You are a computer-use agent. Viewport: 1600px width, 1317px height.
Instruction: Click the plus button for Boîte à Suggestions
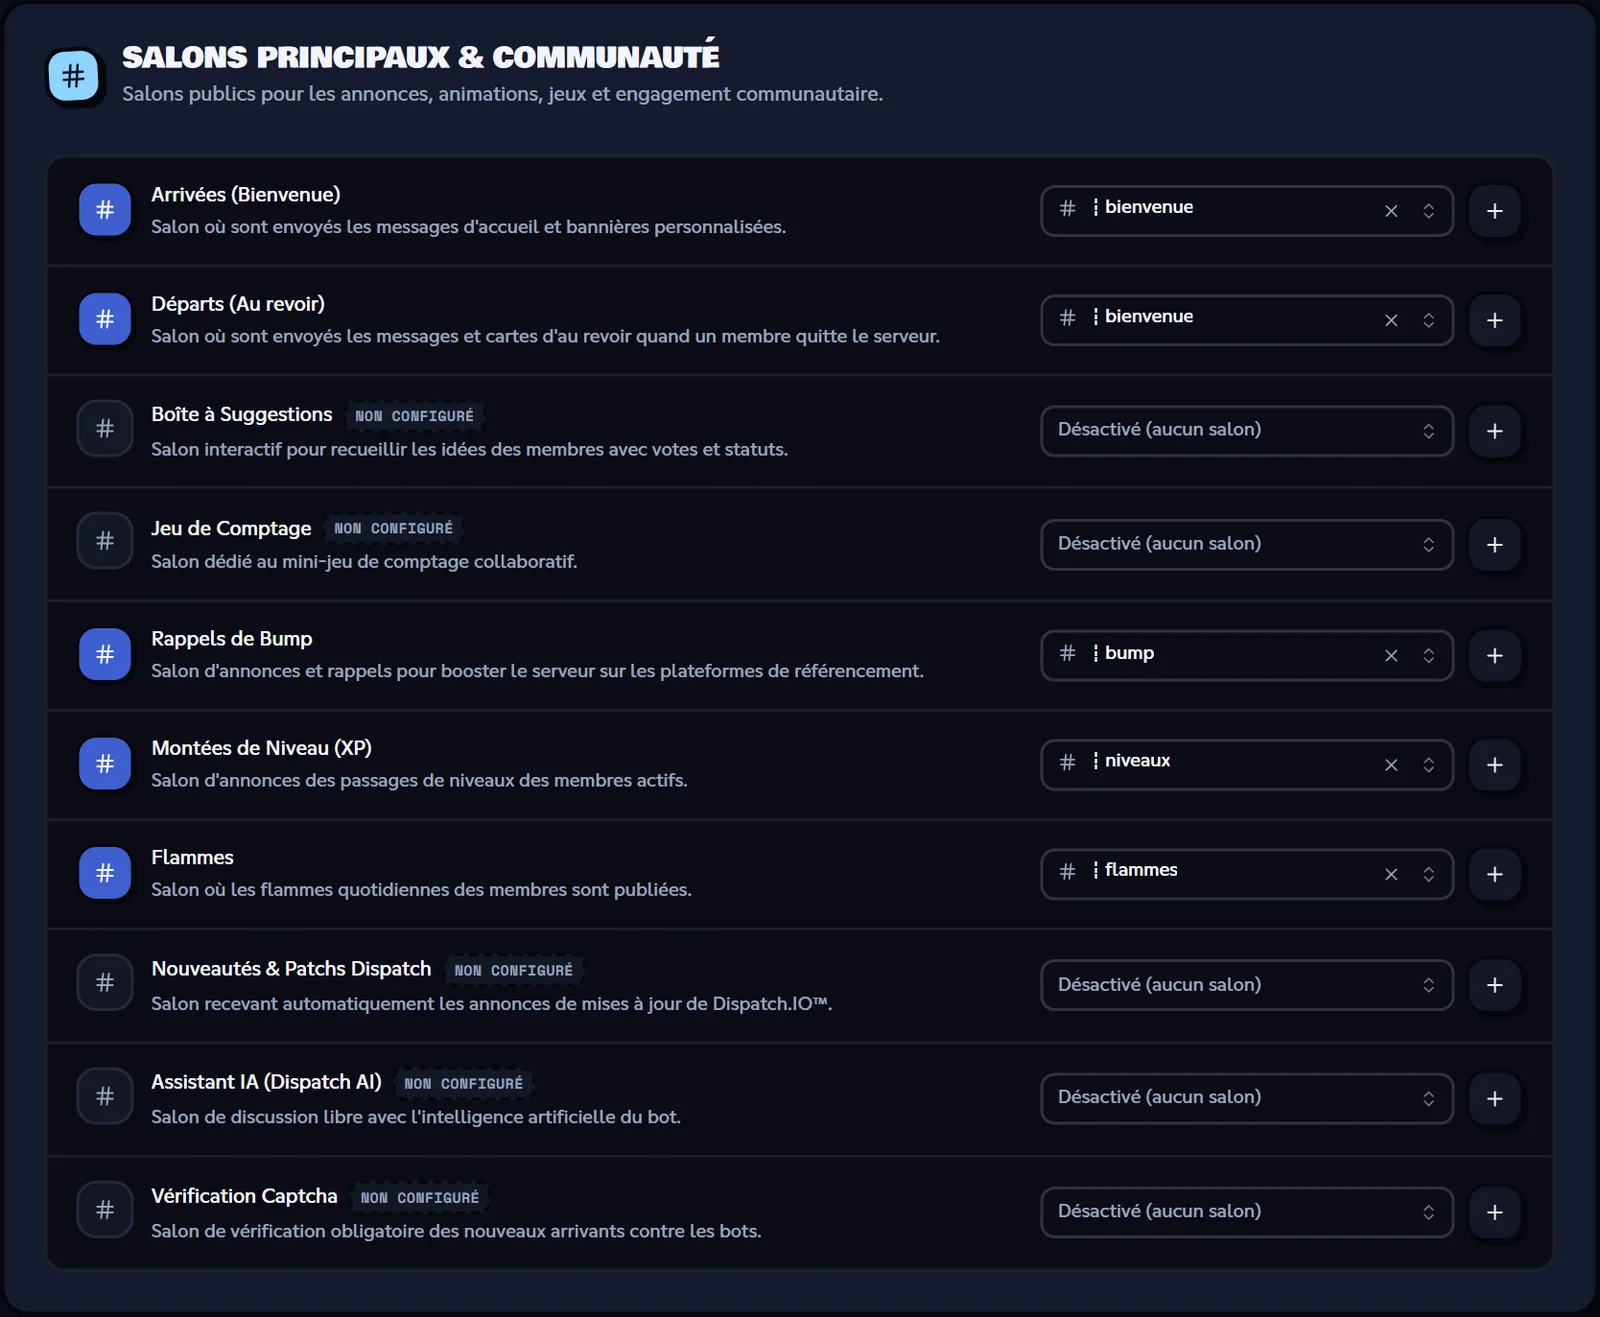click(x=1495, y=431)
